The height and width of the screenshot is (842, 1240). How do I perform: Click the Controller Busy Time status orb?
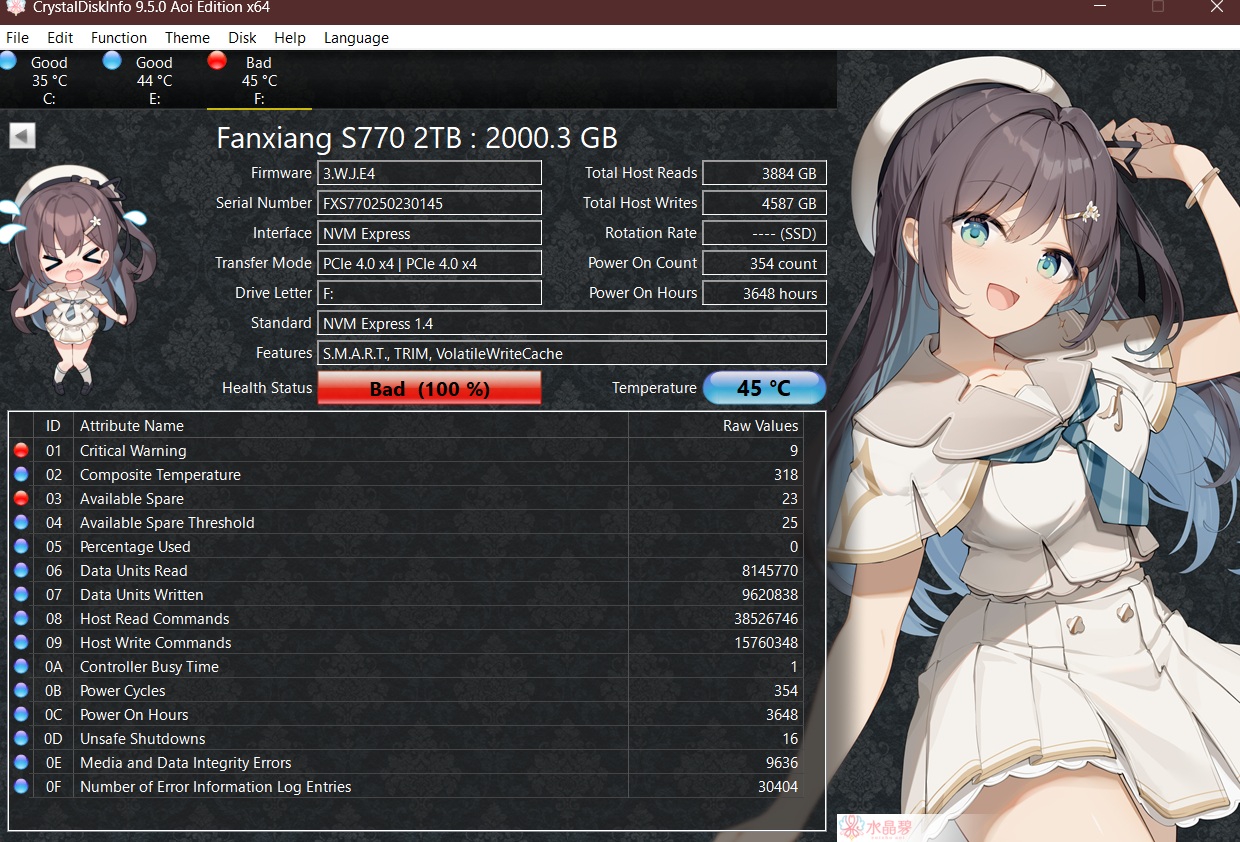tap(21, 667)
